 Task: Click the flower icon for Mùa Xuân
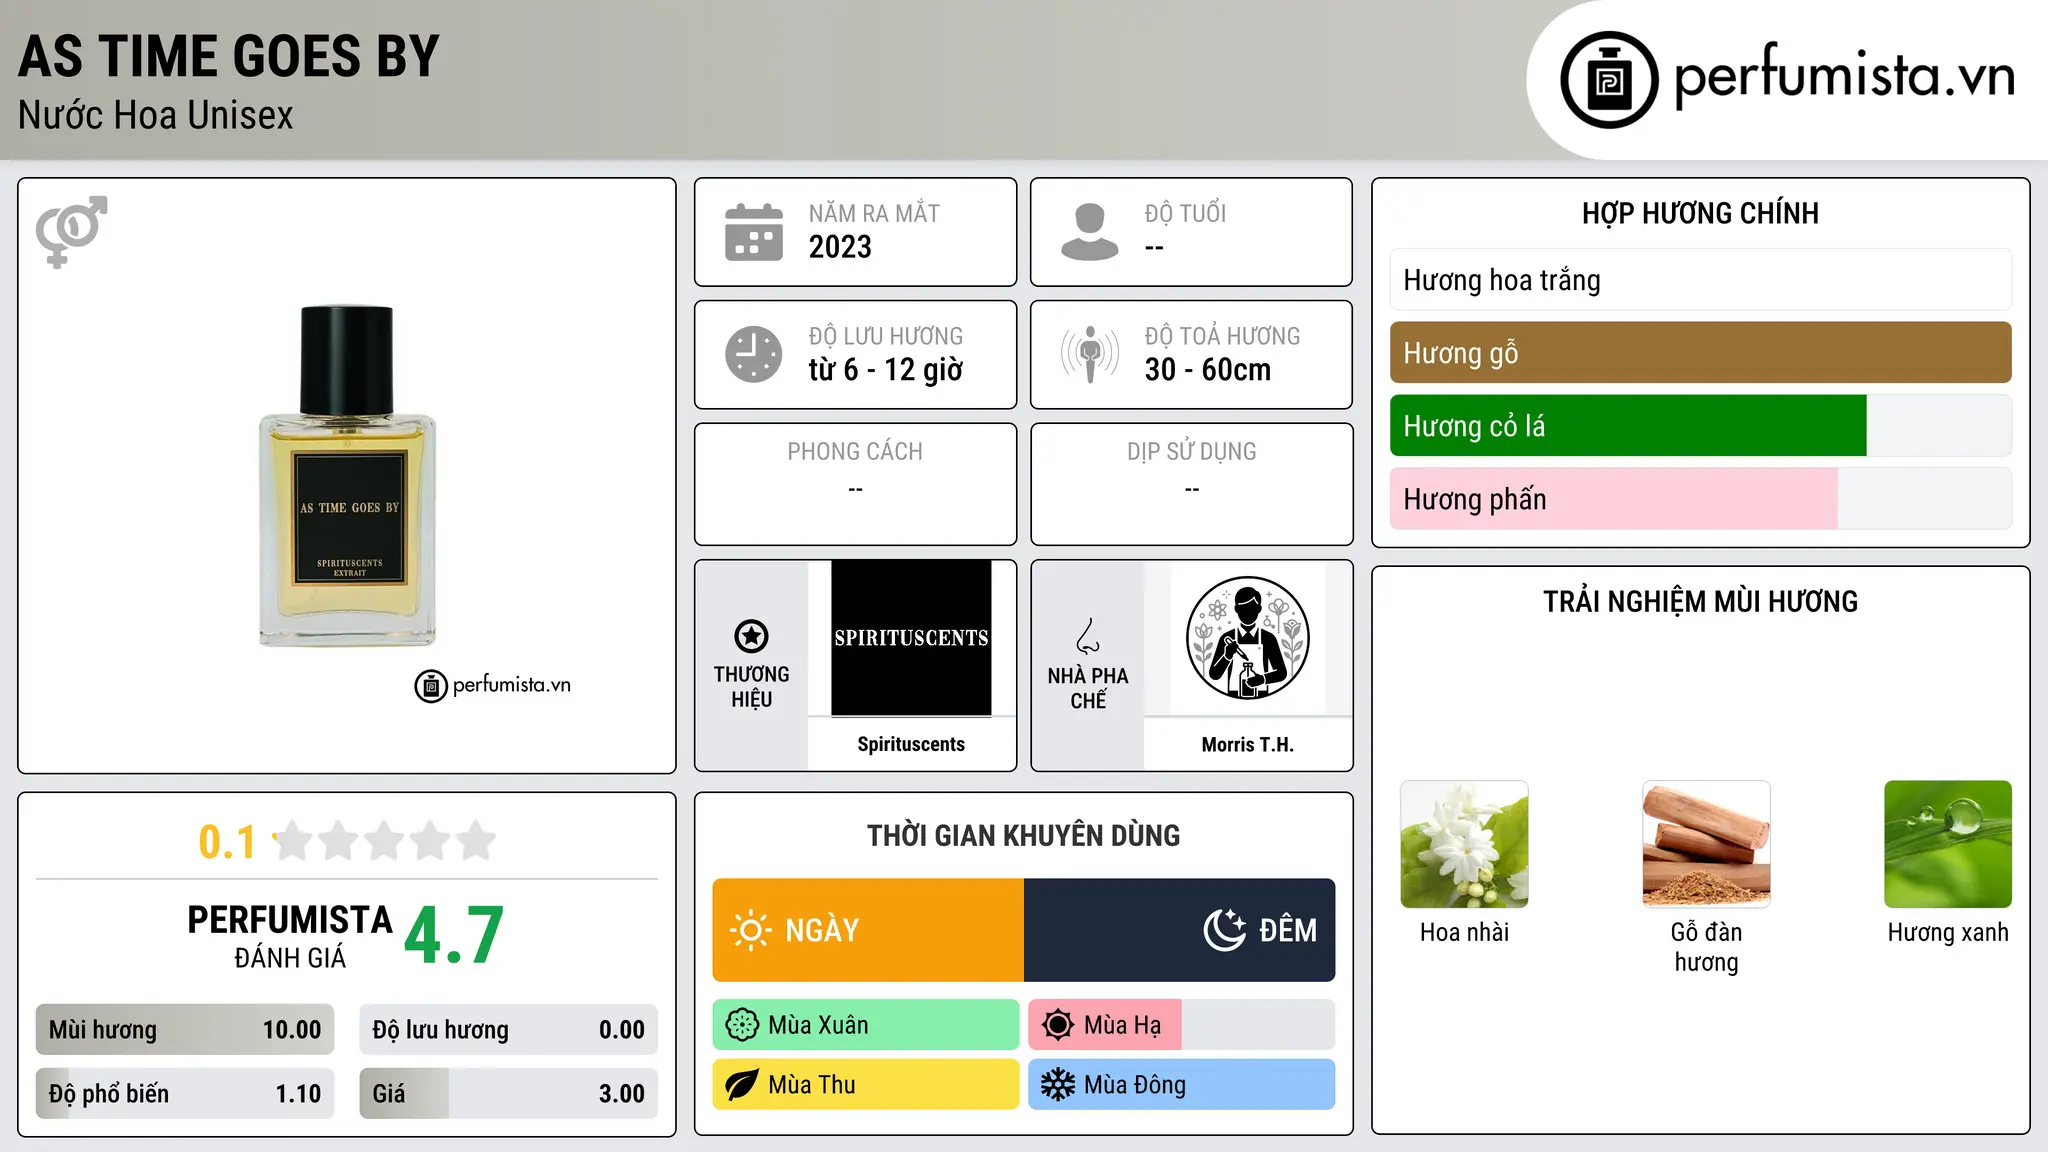742,1025
